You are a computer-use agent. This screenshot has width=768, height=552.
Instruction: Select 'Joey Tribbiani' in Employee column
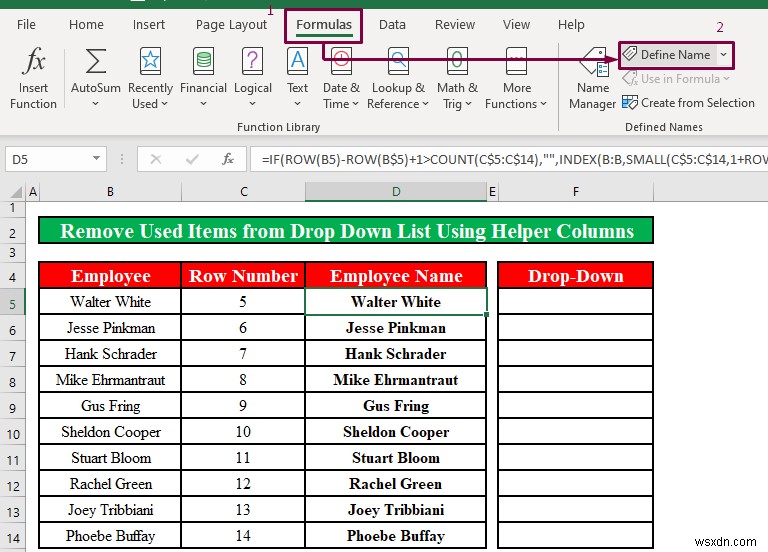110,509
